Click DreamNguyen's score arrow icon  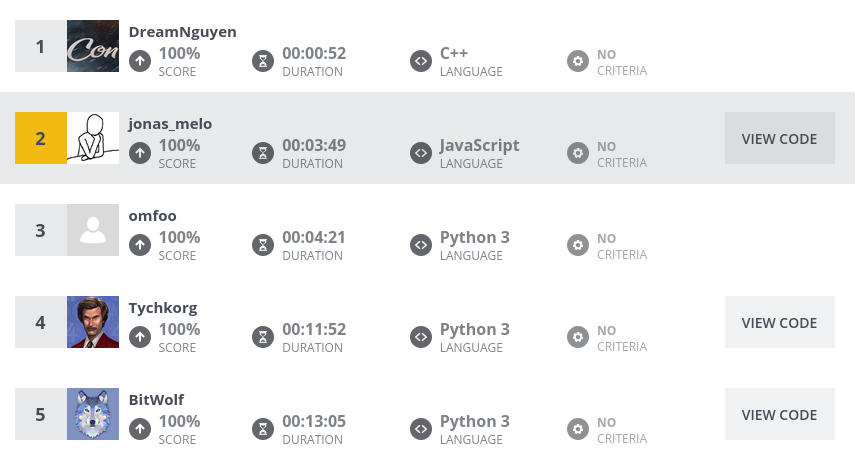pos(140,61)
